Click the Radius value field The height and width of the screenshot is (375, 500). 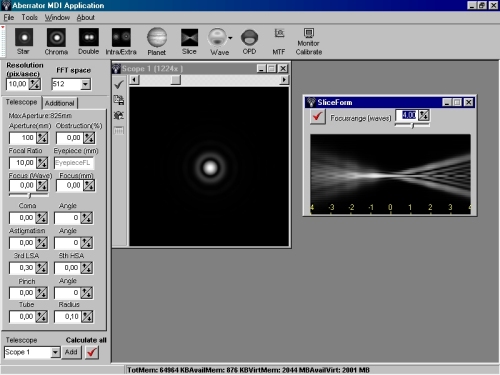tap(68, 317)
